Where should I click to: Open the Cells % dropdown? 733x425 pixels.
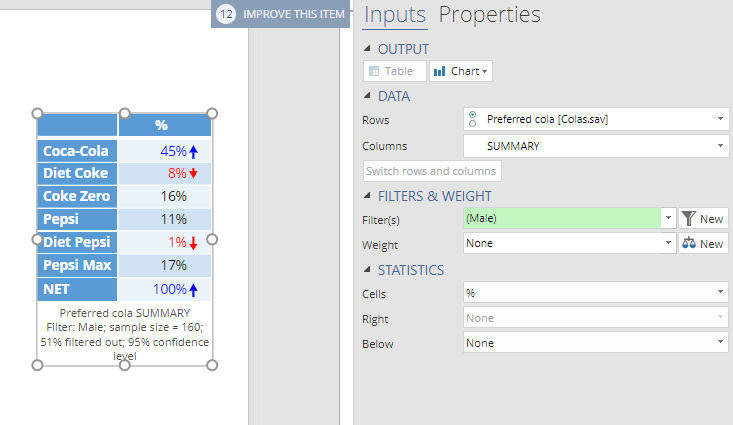[x=596, y=293]
